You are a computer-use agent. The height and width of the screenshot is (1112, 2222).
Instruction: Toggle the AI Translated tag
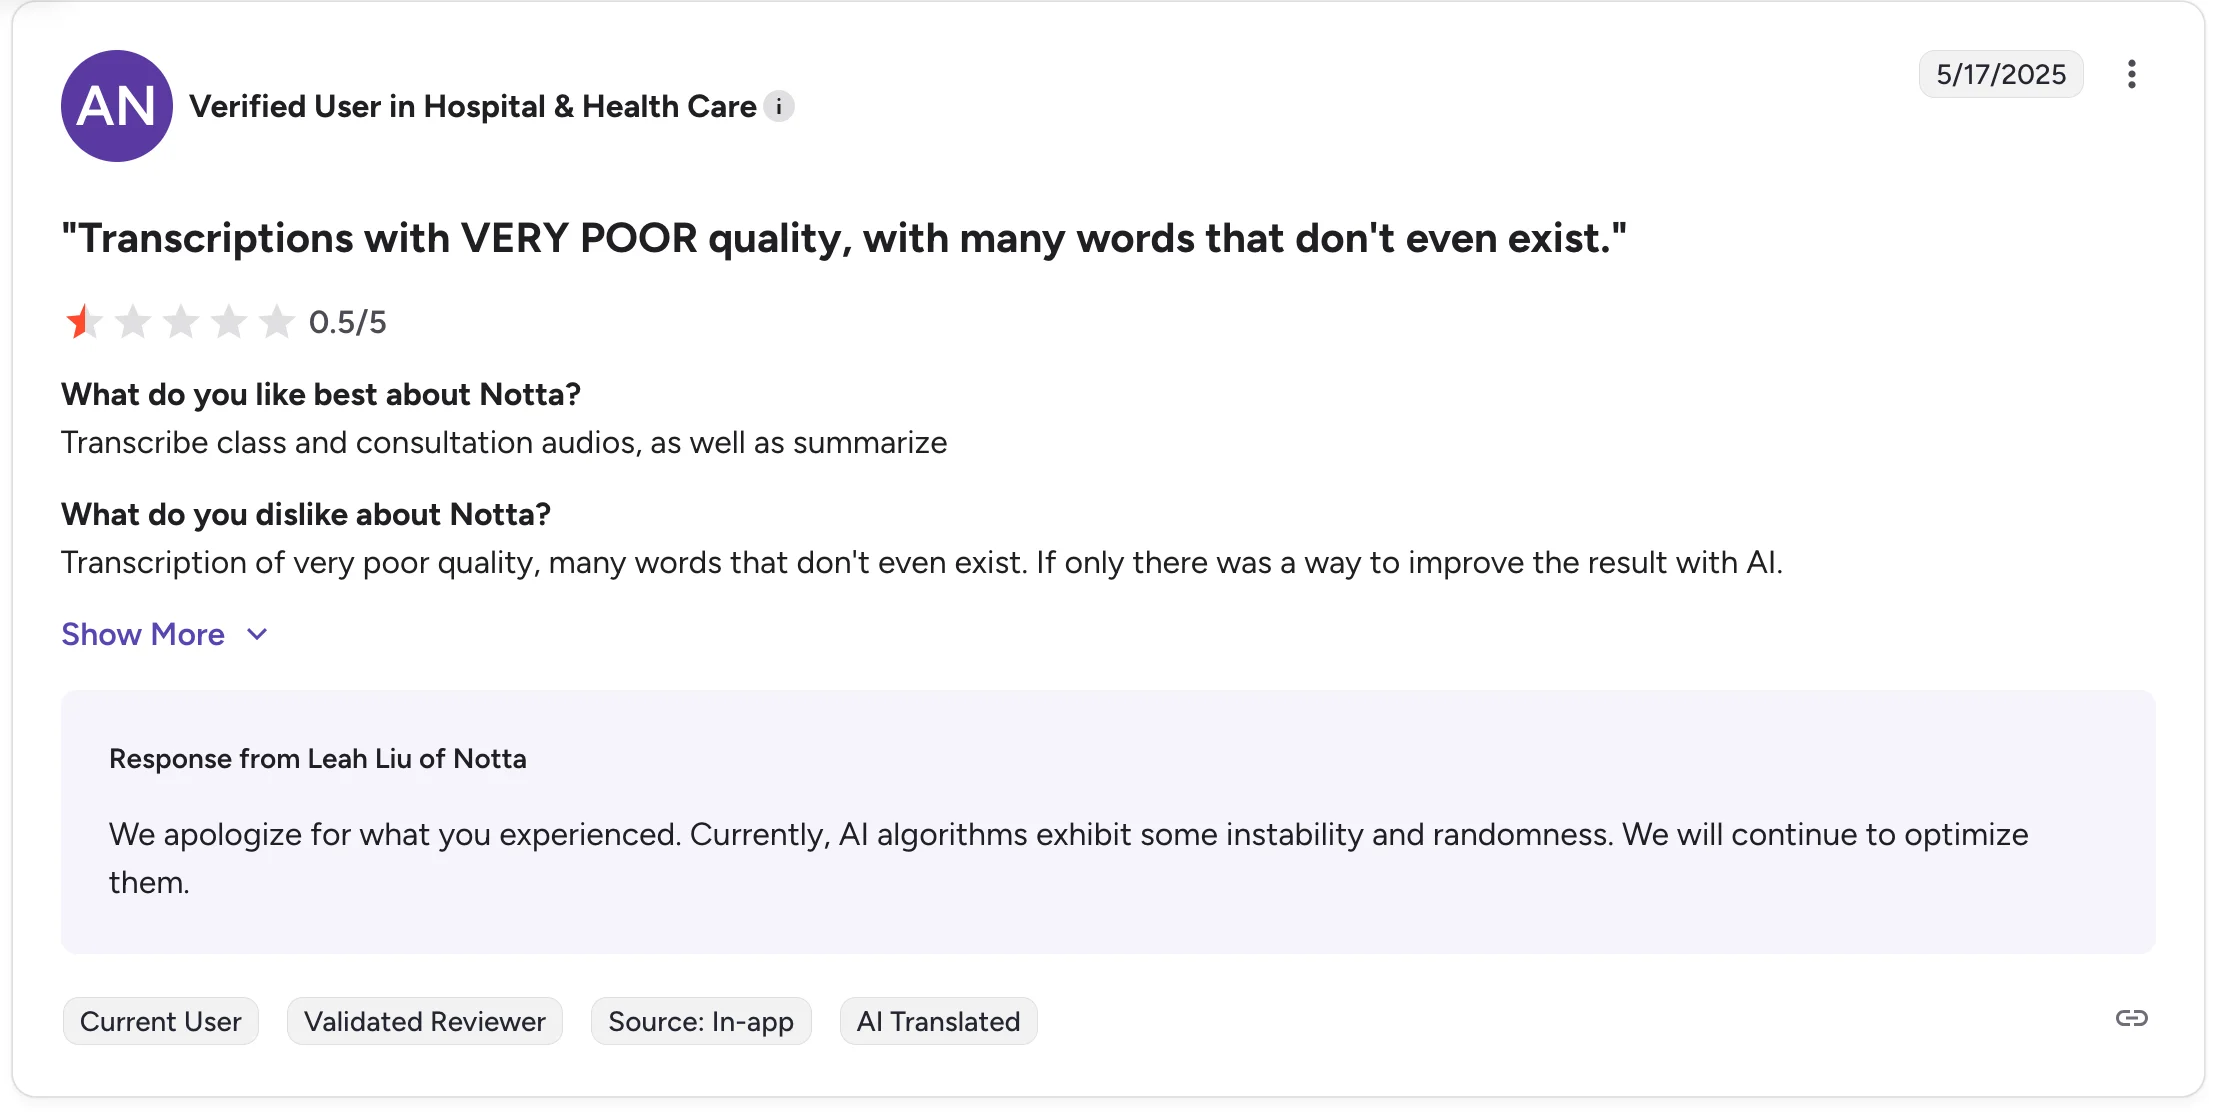tap(938, 1021)
